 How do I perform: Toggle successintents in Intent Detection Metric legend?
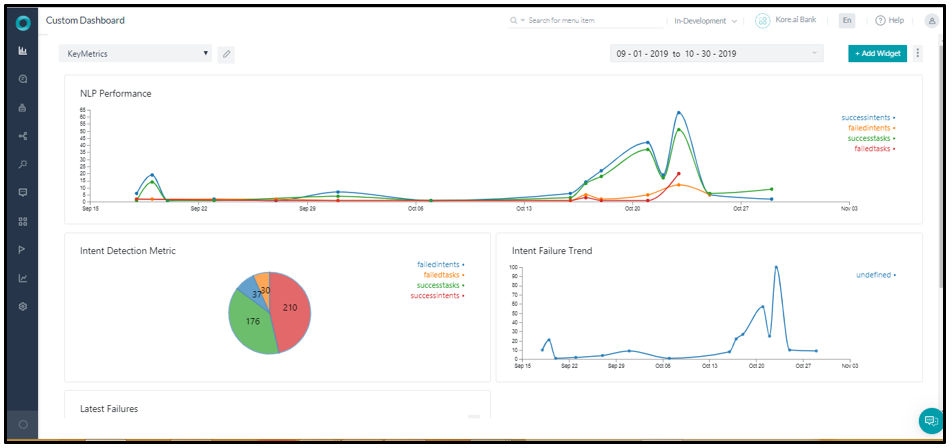click(437, 296)
